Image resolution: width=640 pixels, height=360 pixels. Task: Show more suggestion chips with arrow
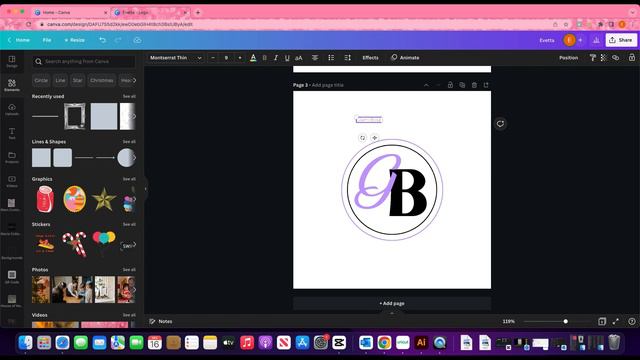134,80
